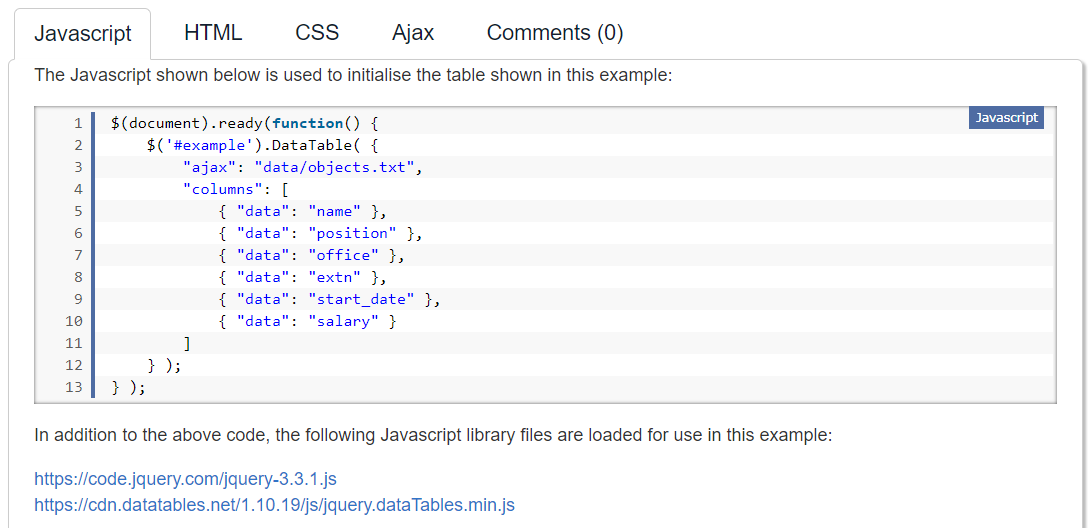Viewport: 1088px width, 528px height.
Task: Open the jquery.dataTables.min.js CDN link
Action: 274,505
